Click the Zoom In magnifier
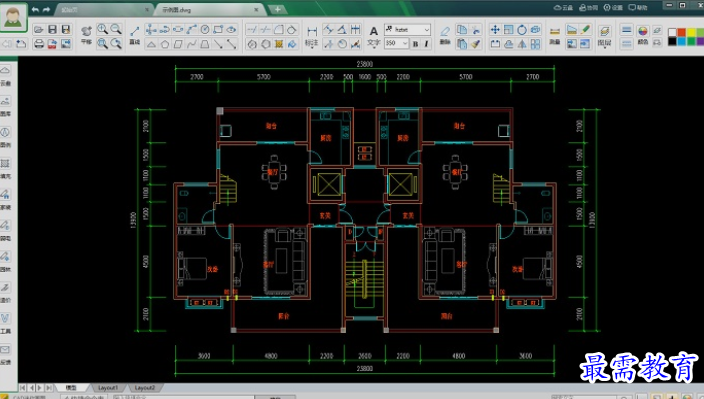This screenshot has height=399, width=704. pyautogui.click(x=102, y=29)
